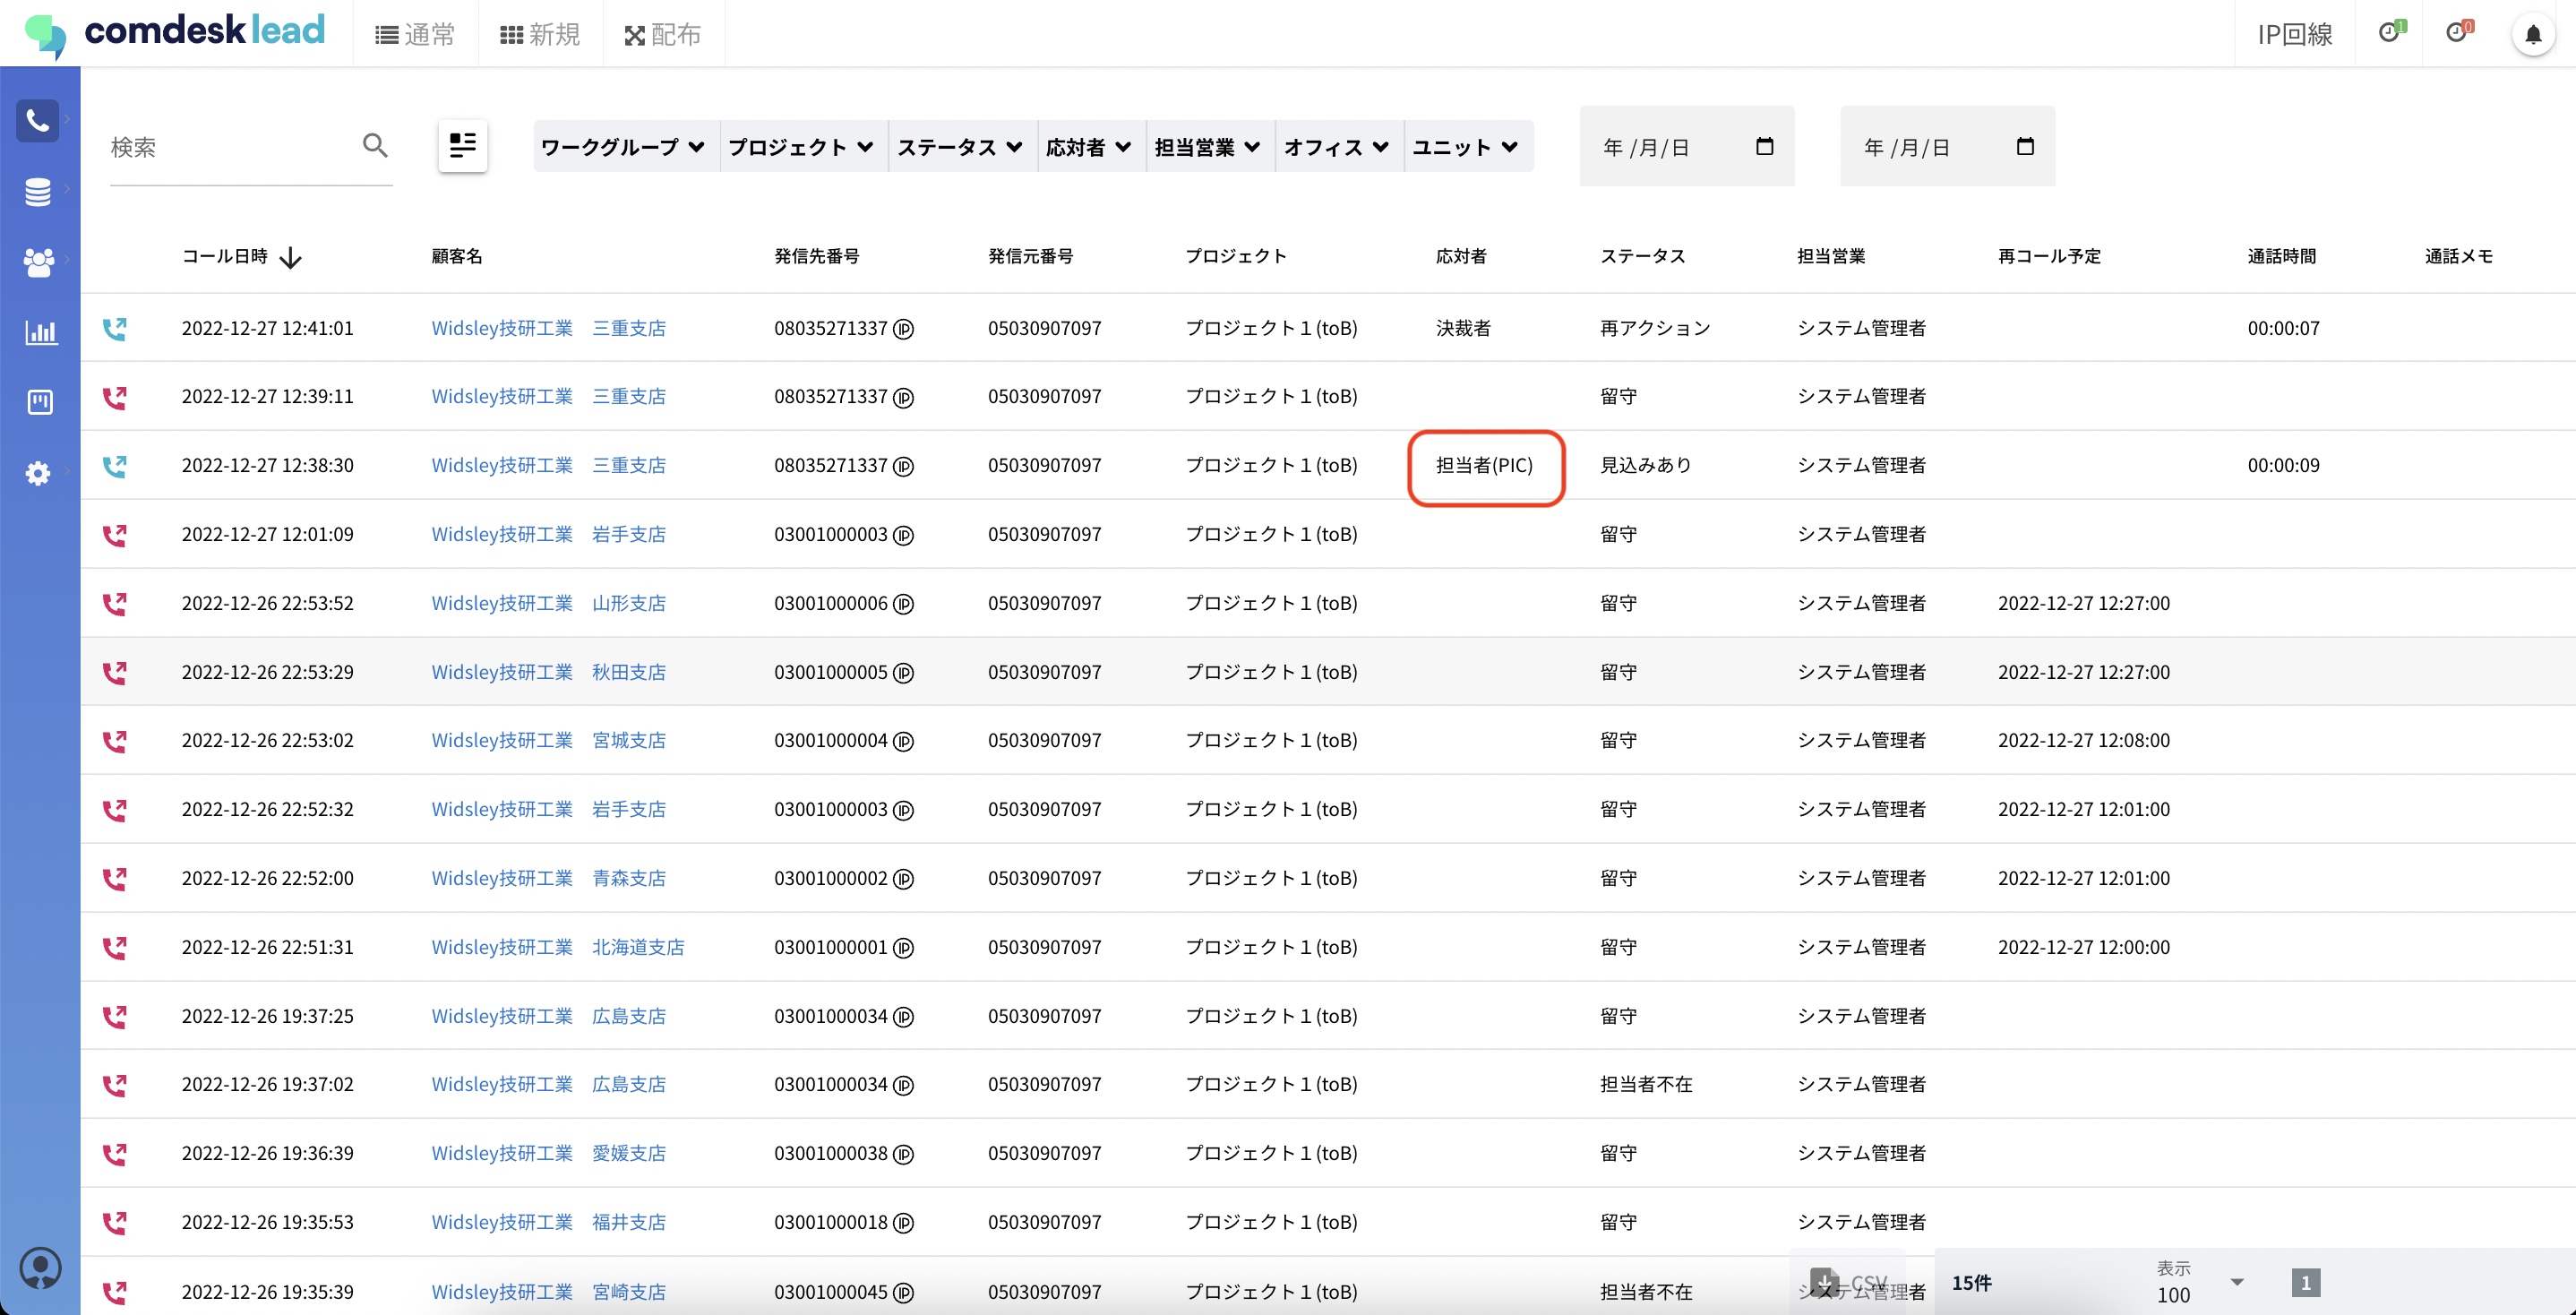Screen dimensions: 2576x1315
Task: Click the search magnifier icon
Action: (x=375, y=146)
